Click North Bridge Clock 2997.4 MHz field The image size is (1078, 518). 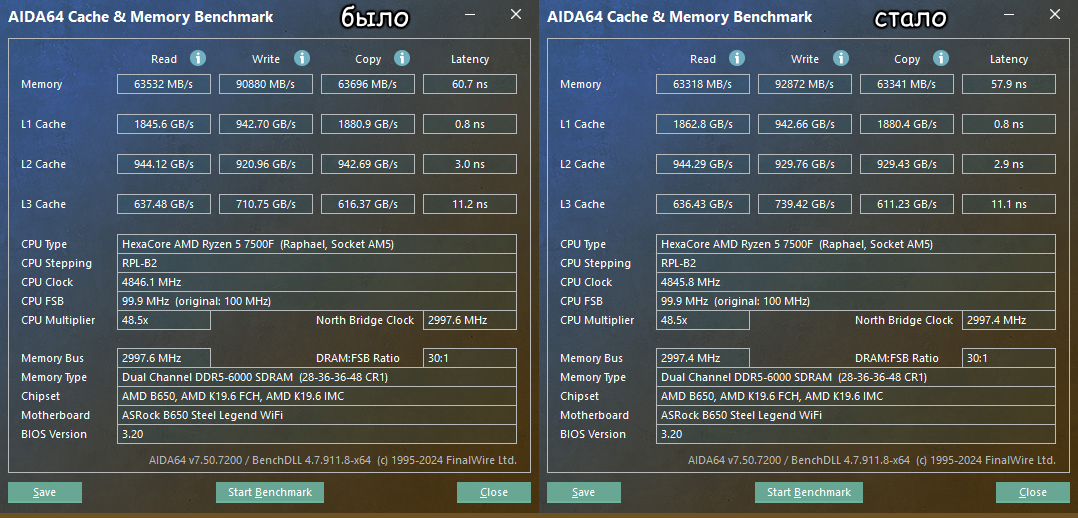coord(1009,321)
